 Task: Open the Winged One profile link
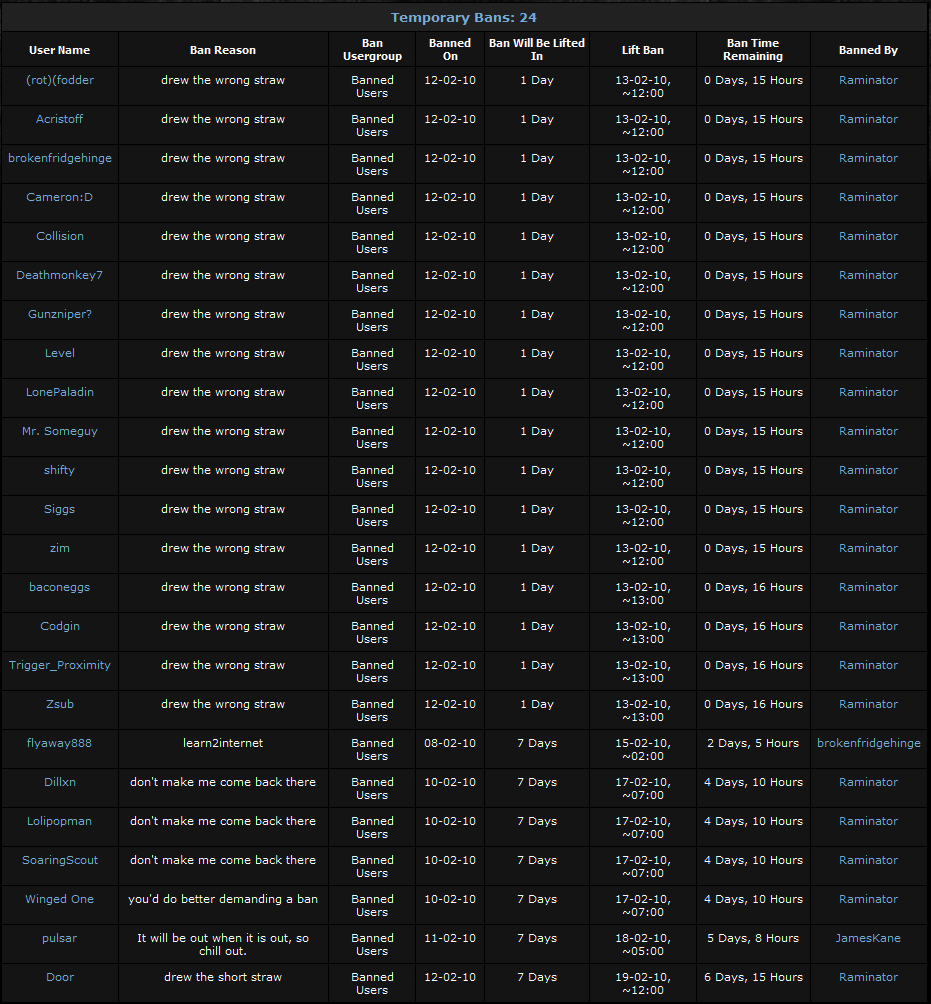(60, 899)
